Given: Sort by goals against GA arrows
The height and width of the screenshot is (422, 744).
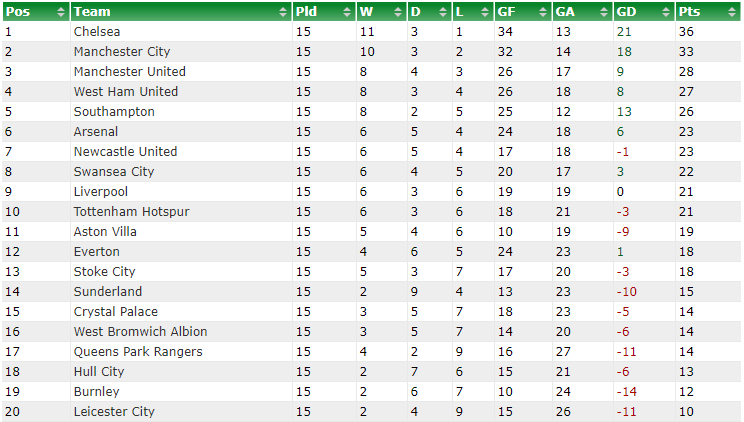Looking at the screenshot, I should pyautogui.click(x=604, y=12).
